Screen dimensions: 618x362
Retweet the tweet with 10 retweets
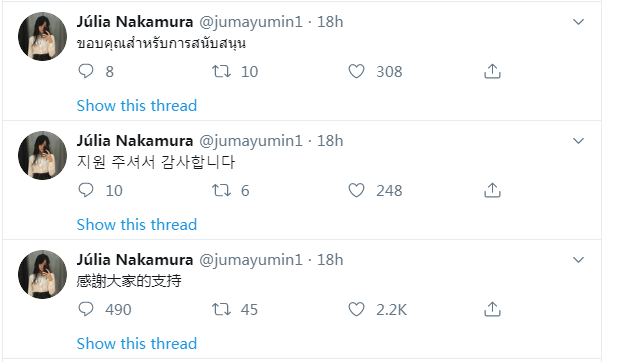(x=221, y=71)
